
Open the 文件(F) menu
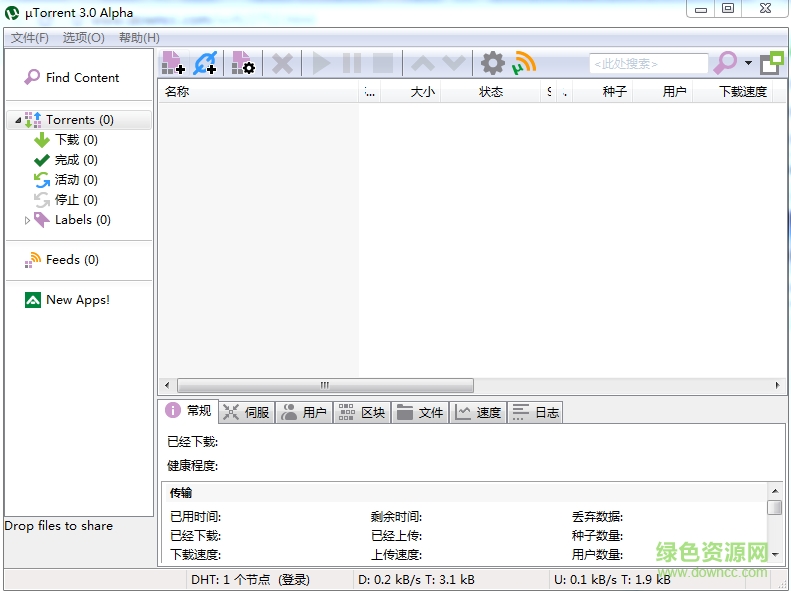[x=30, y=38]
